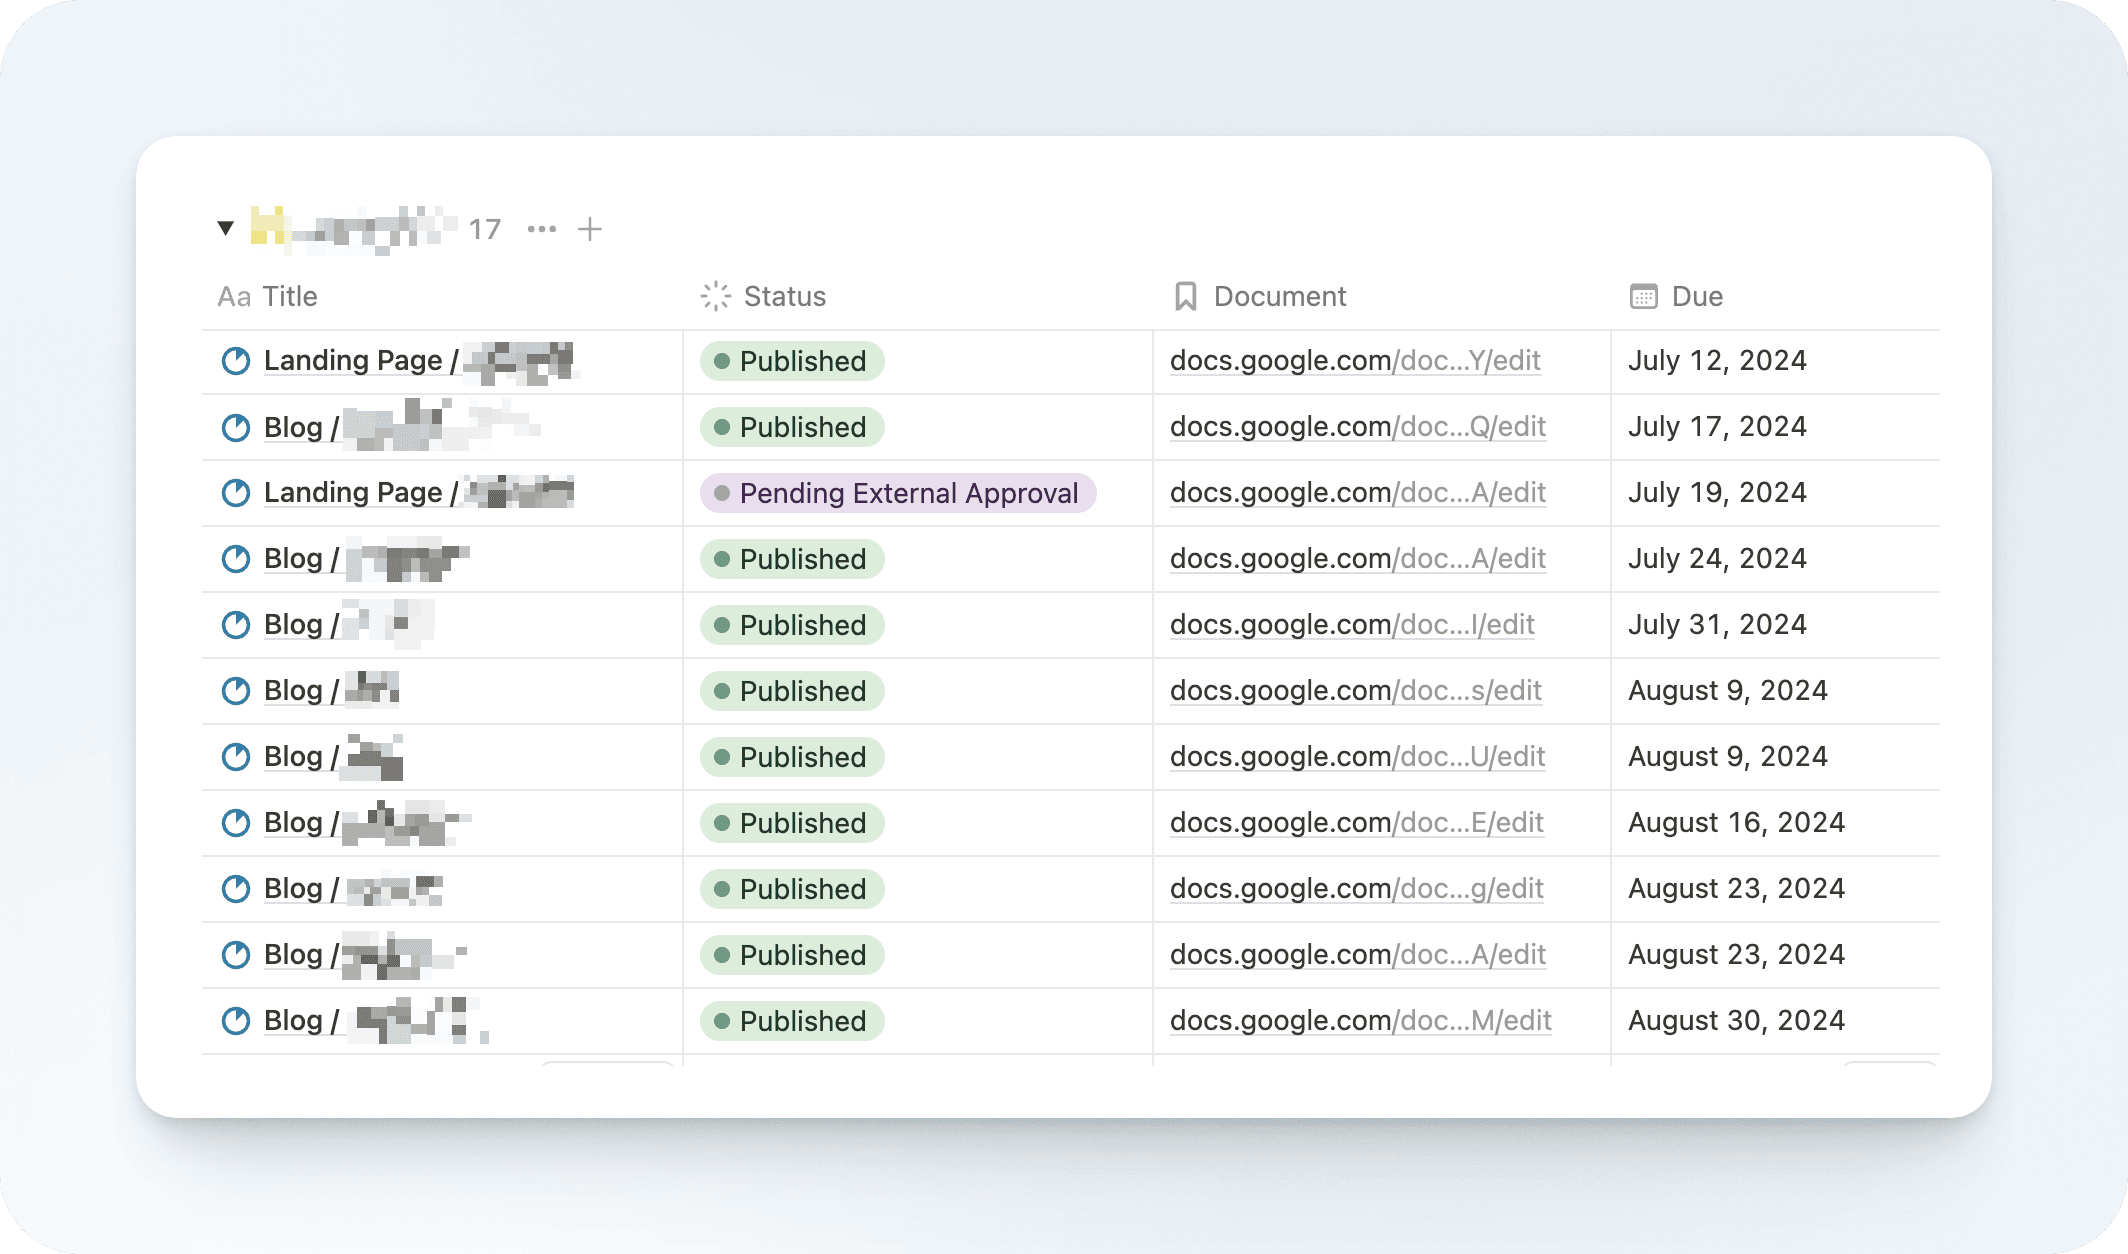Open Status column header menu
This screenshot has width=2128, height=1254.
tap(785, 297)
